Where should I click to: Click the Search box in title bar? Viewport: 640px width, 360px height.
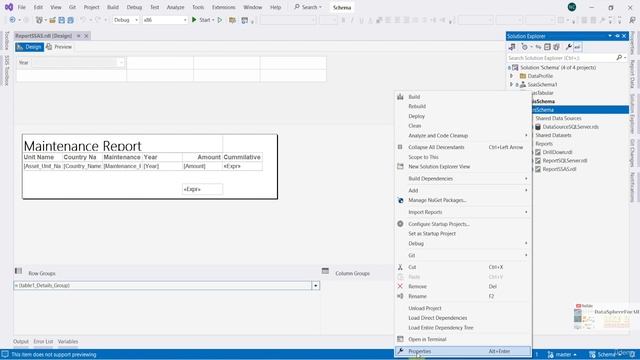coord(308,7)
